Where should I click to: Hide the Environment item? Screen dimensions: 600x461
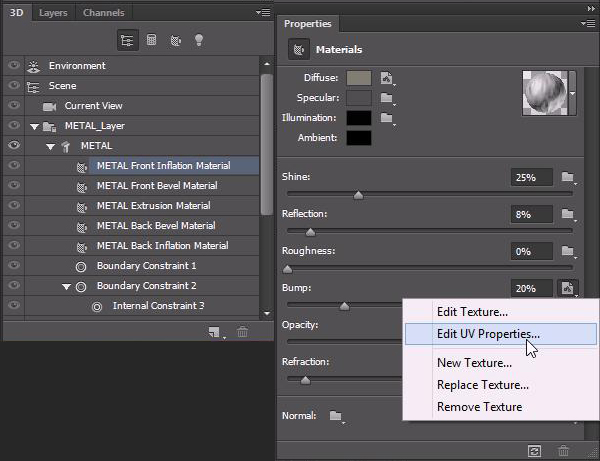(14, 66)
